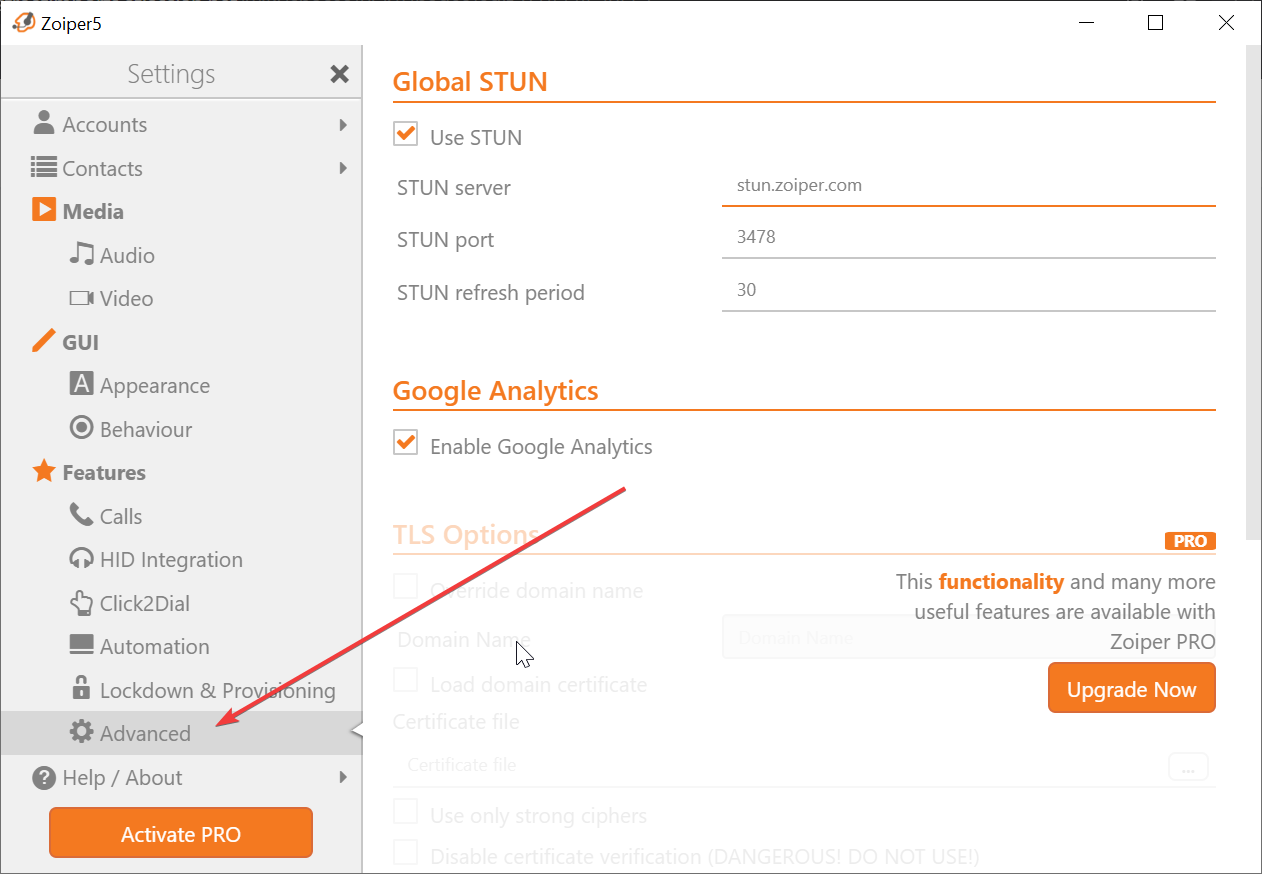Click the Advanced gear icon
Image resolution: width=1262 pixels, height=874 pixels.
[x=81, y=732]
